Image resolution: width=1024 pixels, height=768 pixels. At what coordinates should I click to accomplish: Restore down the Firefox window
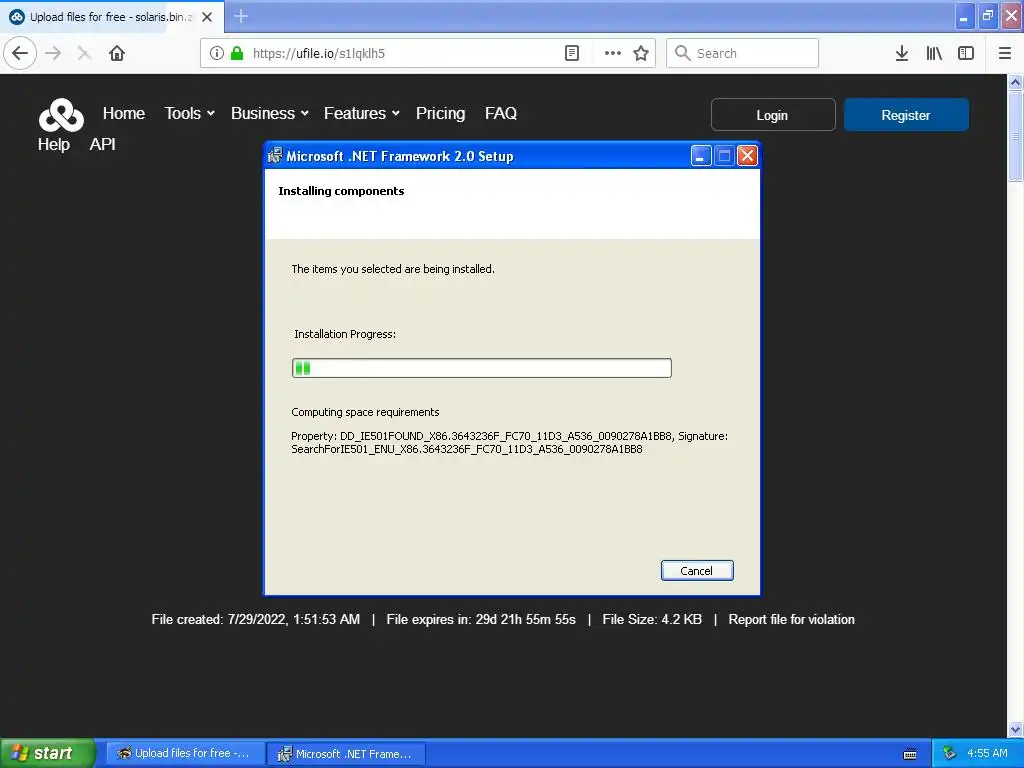coord(988,16)
